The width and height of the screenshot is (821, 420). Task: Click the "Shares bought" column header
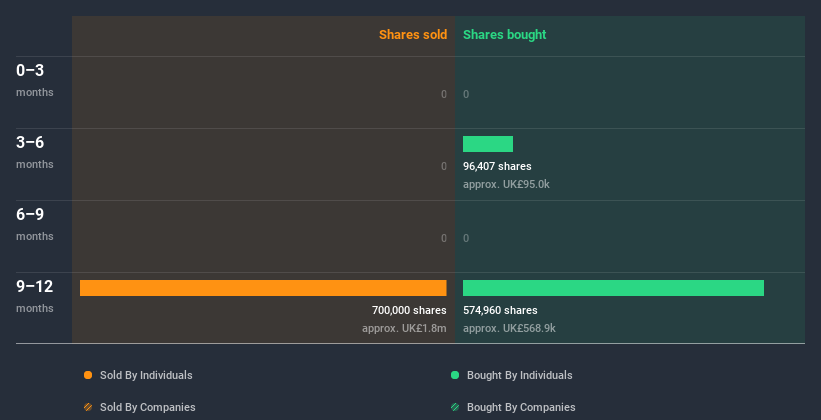(505, 35)
